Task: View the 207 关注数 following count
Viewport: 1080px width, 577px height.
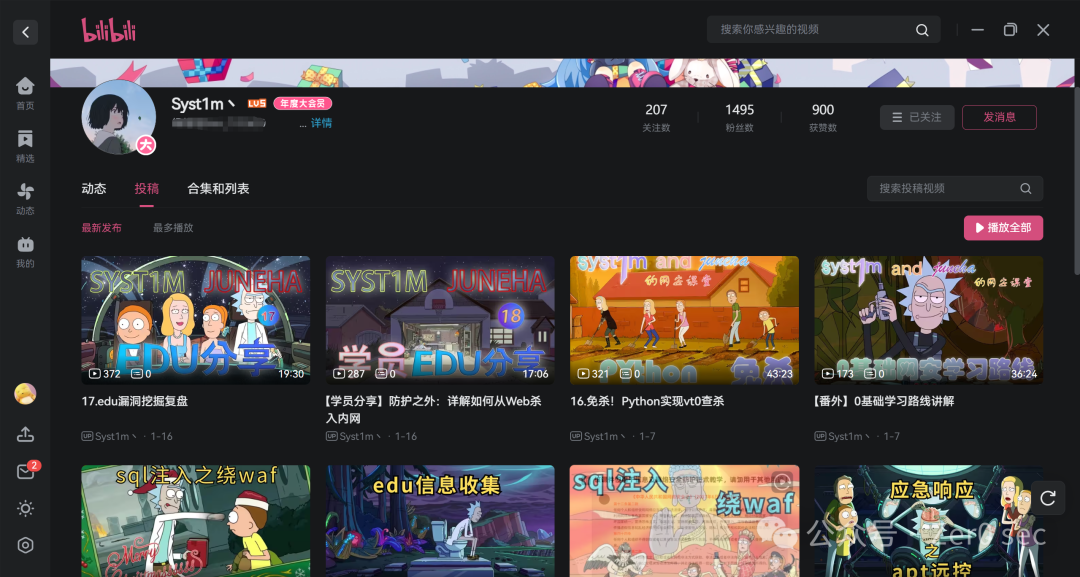Action: (656, 117)
